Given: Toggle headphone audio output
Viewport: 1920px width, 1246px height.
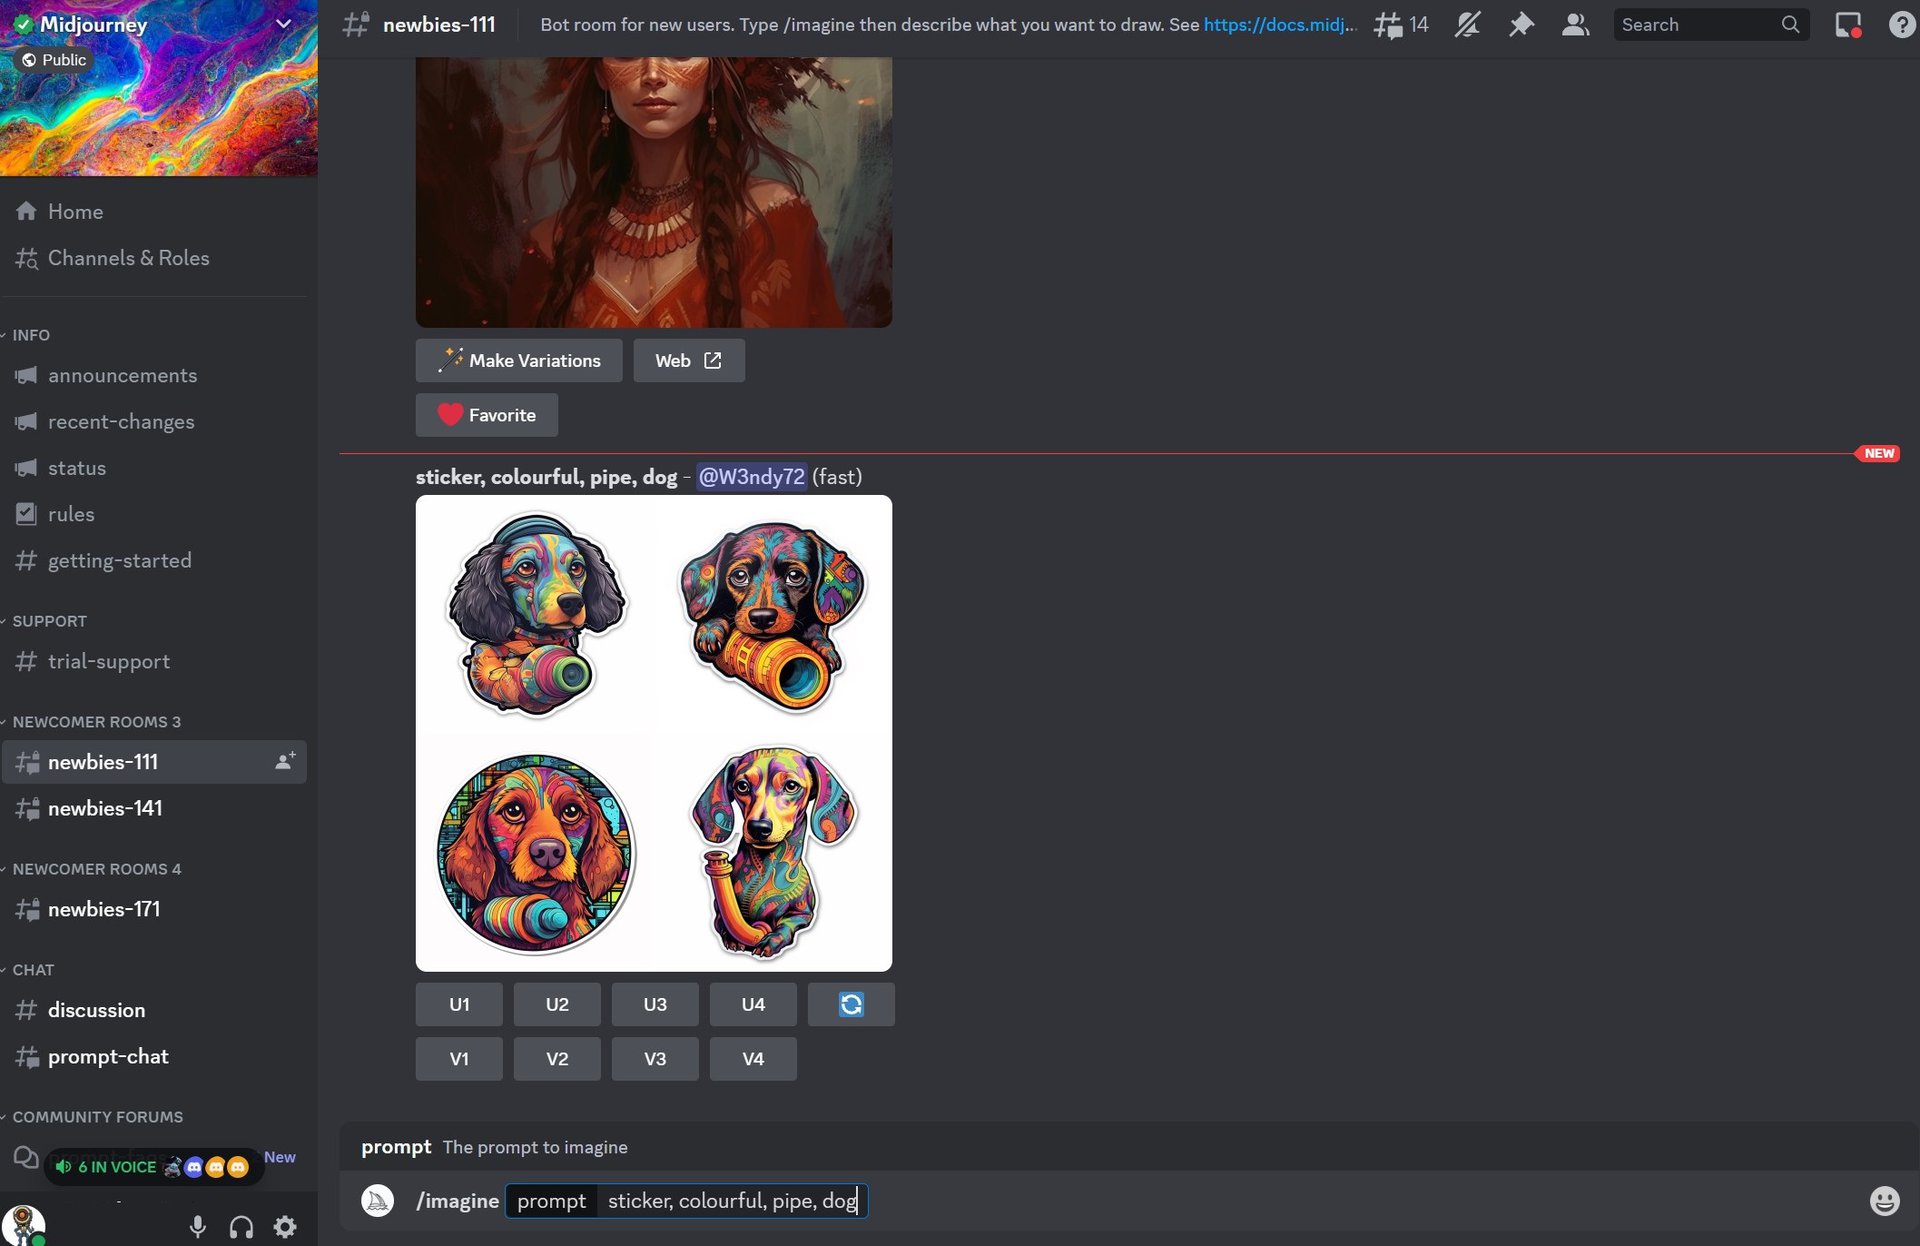Looking at the screenshot, I should [241, 1226].
